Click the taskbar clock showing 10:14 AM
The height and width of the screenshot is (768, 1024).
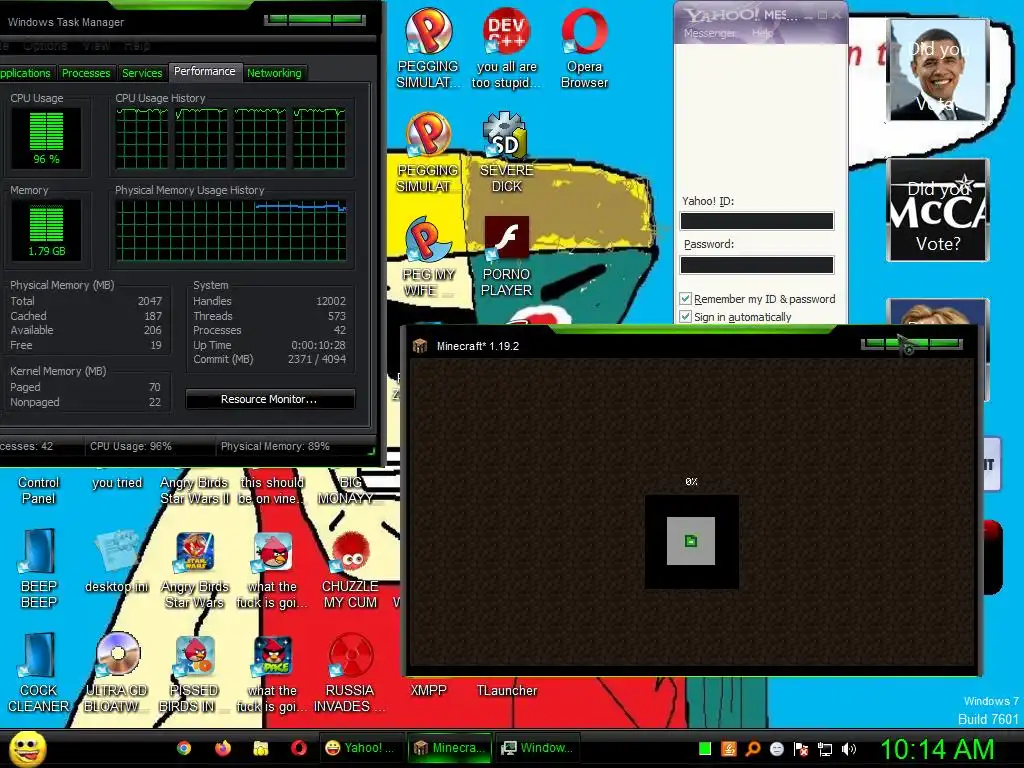[937, 749]
